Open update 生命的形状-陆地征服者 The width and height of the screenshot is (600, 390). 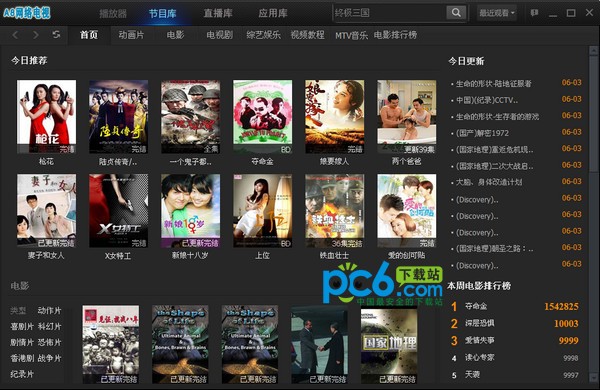coord(494,83)
